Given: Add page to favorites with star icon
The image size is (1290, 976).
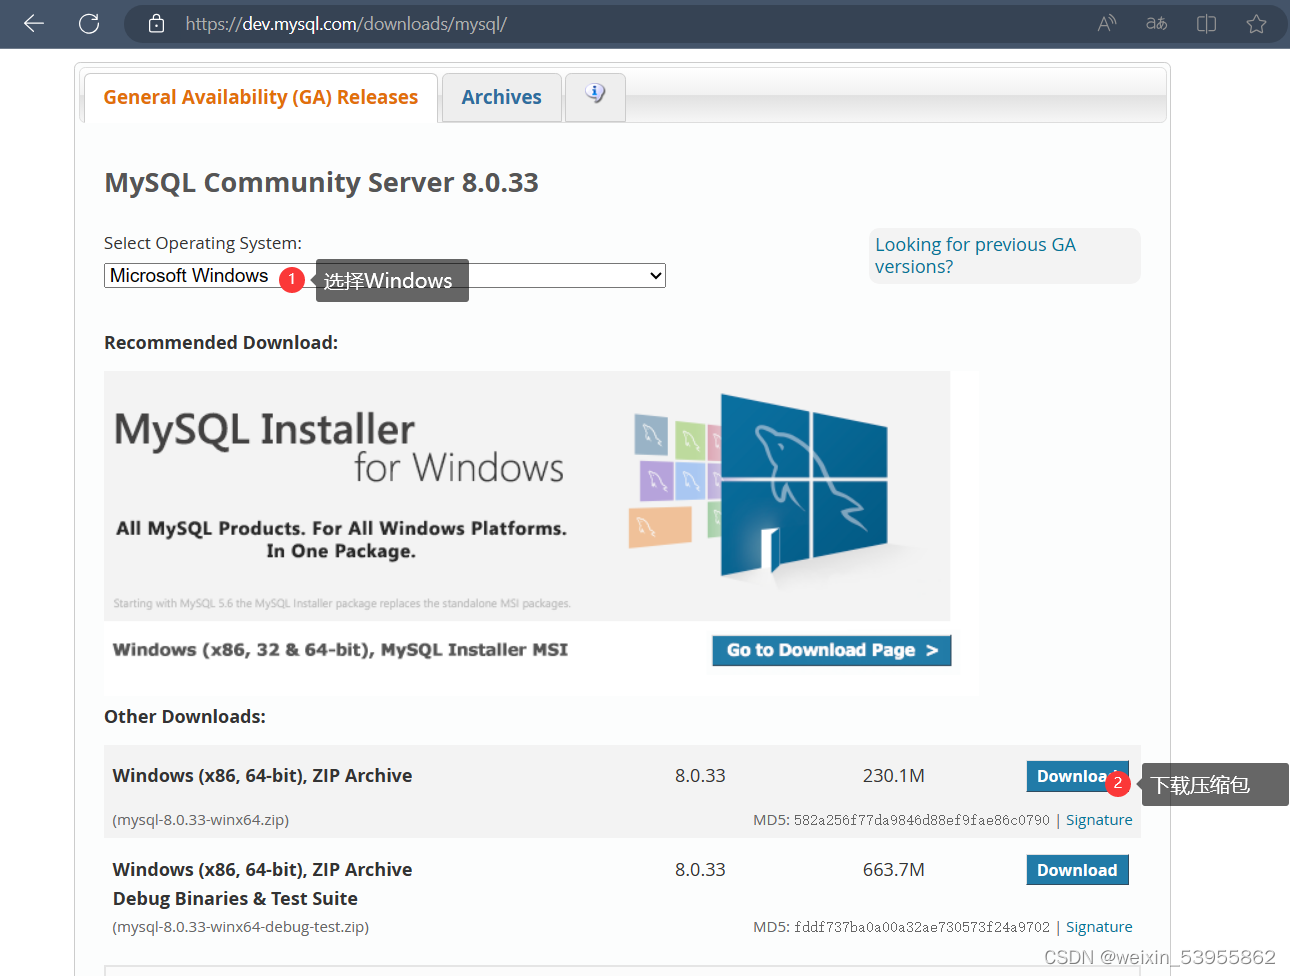Looking at the screenshot, I should pos(1256,23).
